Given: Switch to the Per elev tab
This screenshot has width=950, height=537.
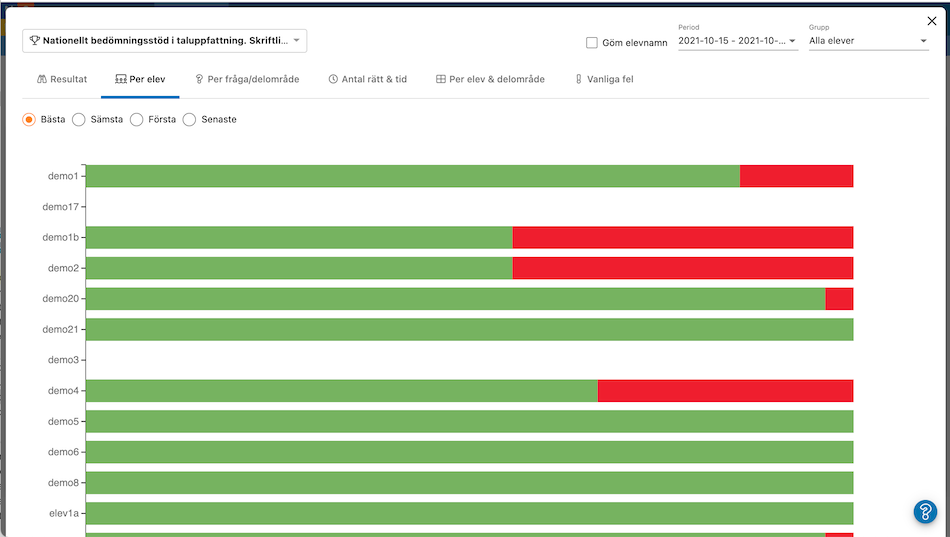Looking at the screenshot, I should click(x=140, y=79).
